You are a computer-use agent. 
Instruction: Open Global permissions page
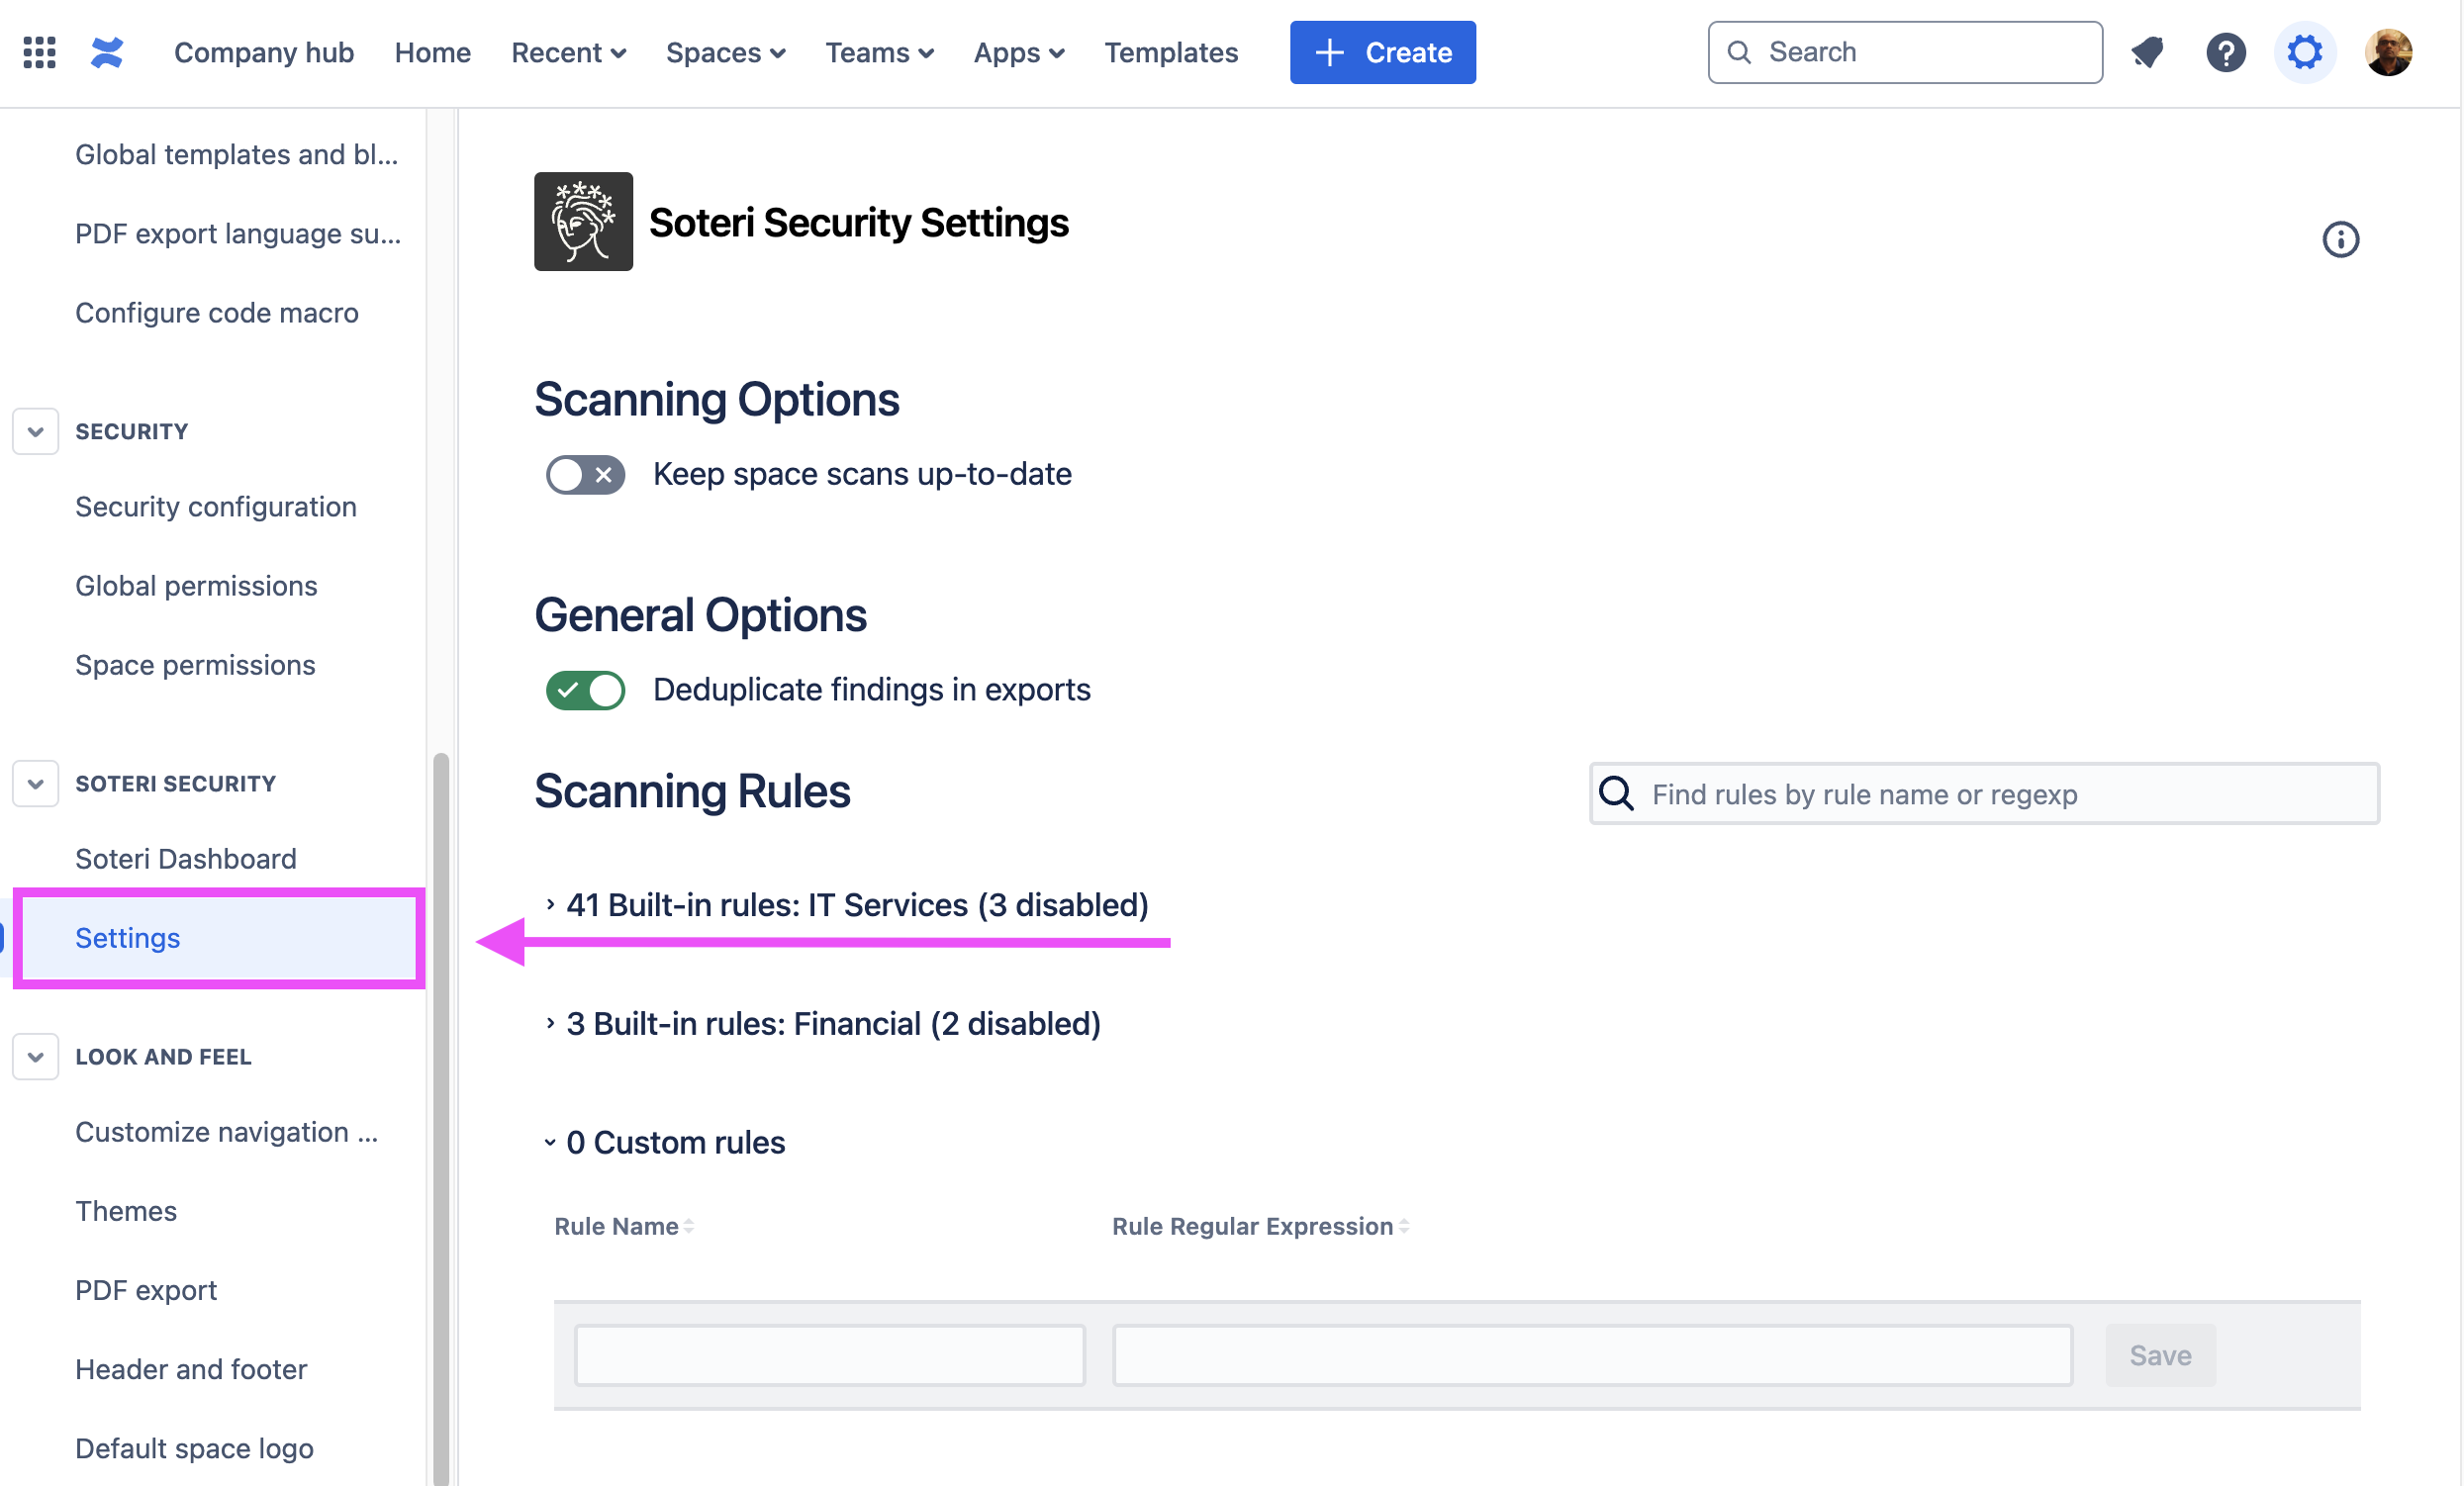[196, 585]
